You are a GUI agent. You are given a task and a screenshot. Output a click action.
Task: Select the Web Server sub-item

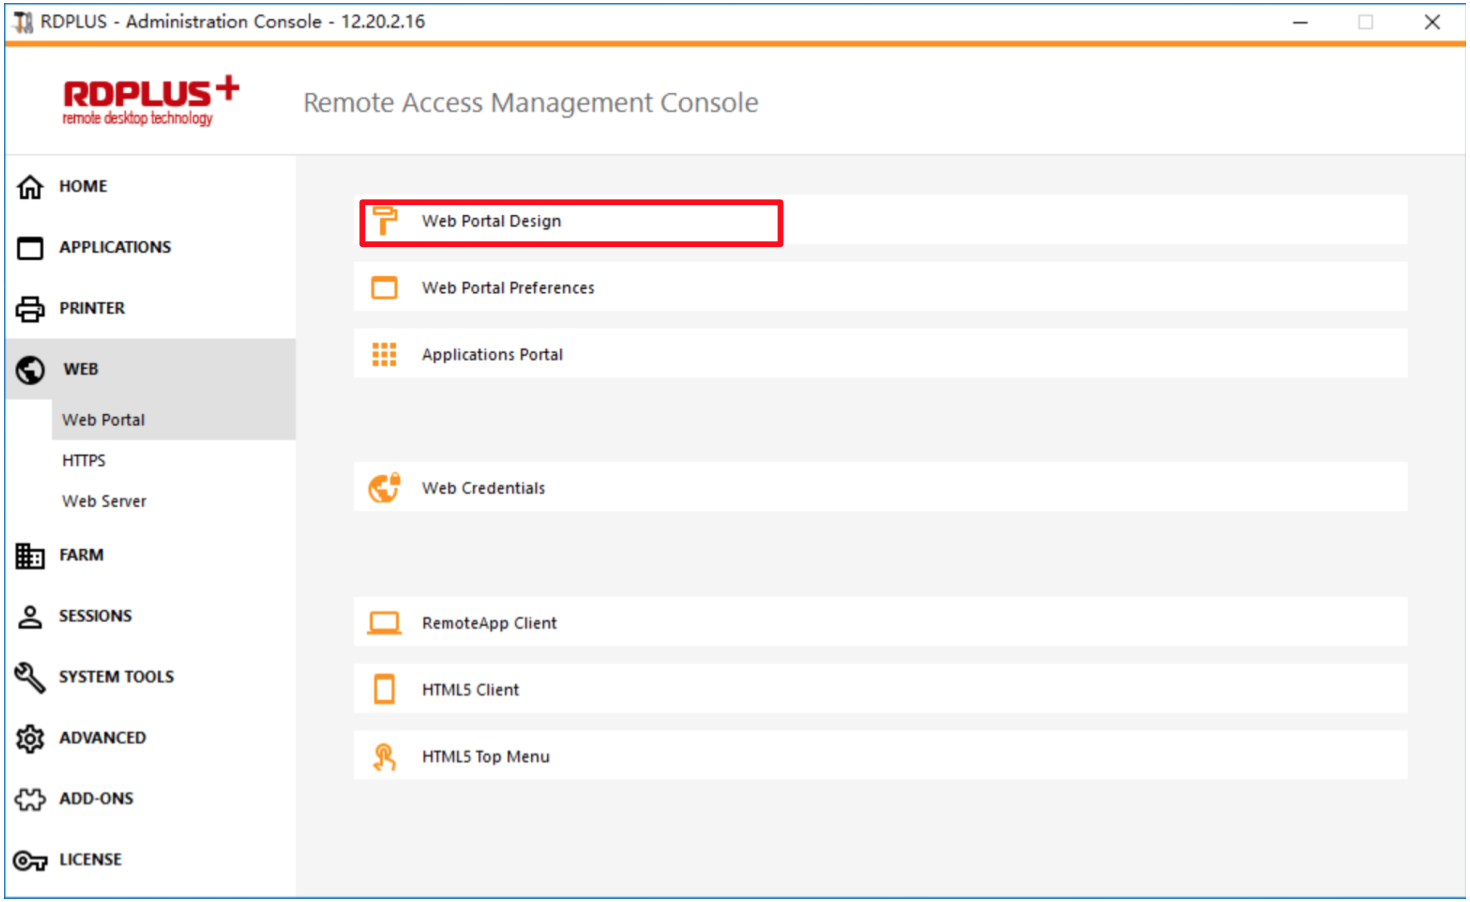click(104, 501)
